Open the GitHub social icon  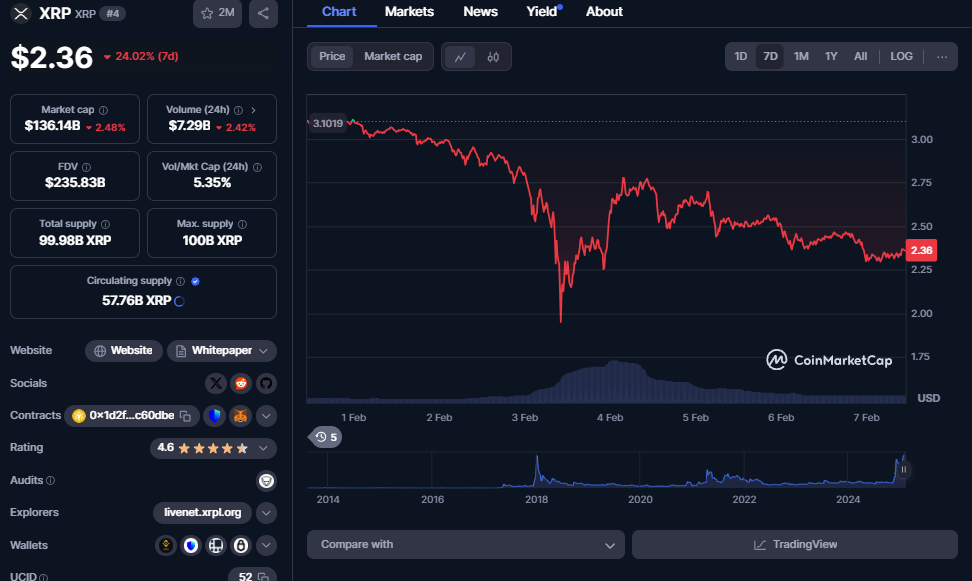266,383
